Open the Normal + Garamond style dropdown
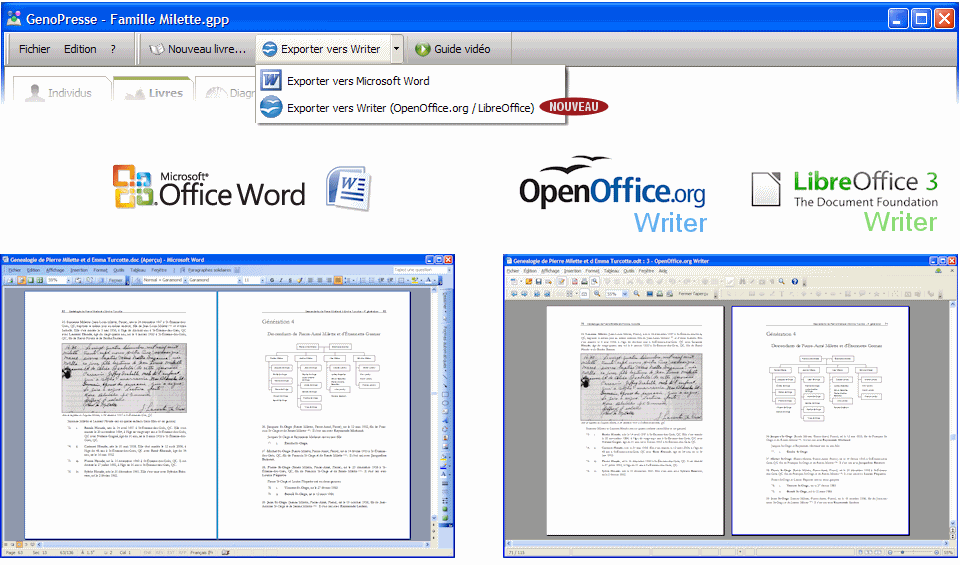The height and width of the screenshot is (565, 960). [186, 280]
